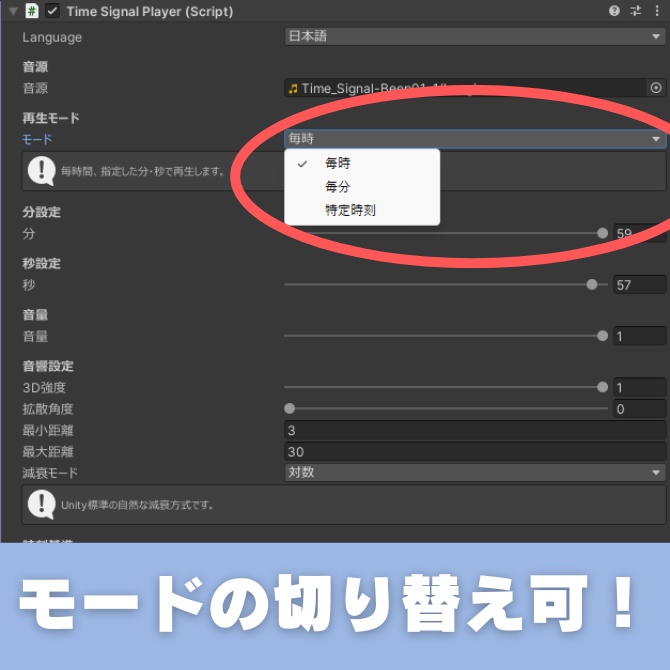
Task: Collapse the Time Signal Player component
Action: point(13,12)
